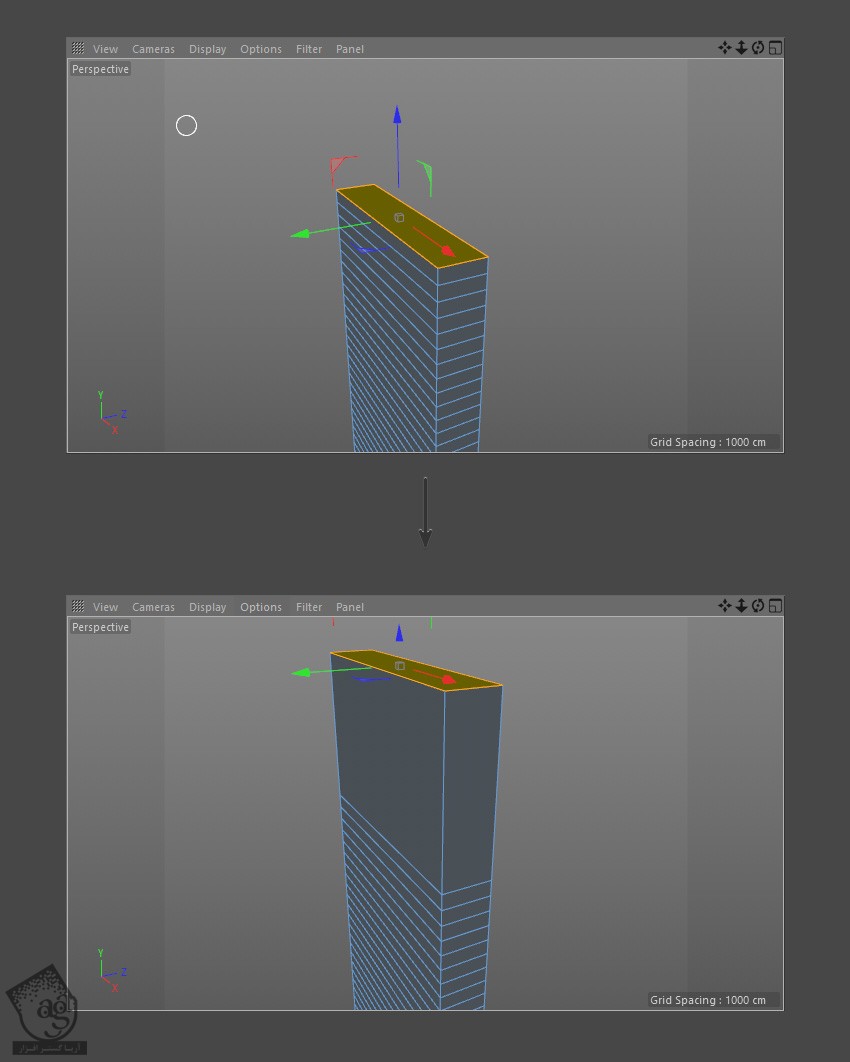Click the dolly zoom icon in the lower viewport
The image size is (850, 1062).
[x=741, y=606]
